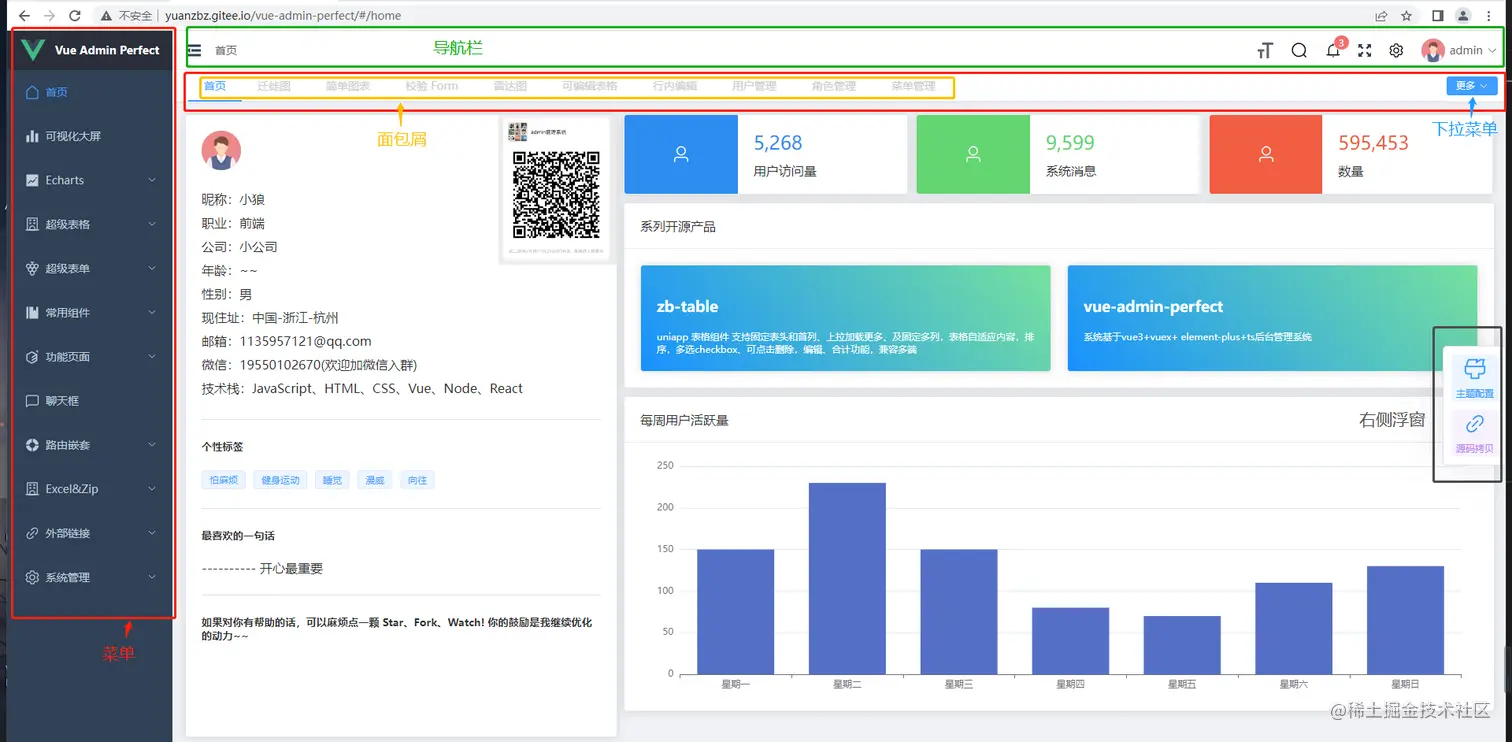
Task: Expand the 系统管理 submenu chevron
Action: (x=152, y=577)
